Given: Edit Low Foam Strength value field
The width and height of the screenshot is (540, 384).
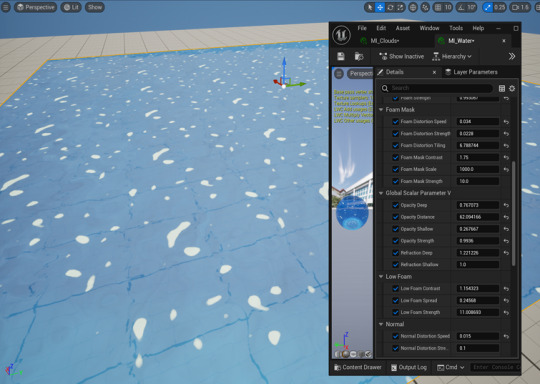Looking at the screenshot, I should [478, 312].
